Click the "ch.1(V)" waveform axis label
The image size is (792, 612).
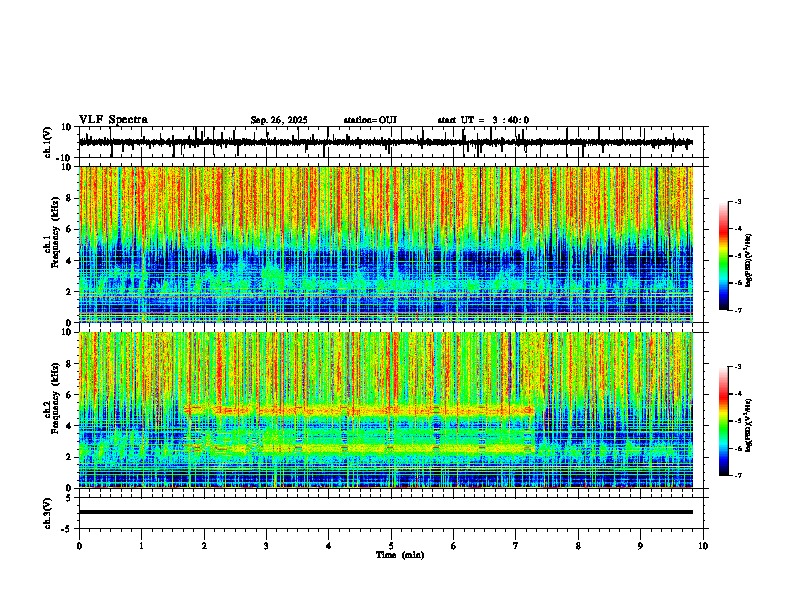[x=48, y=142]
